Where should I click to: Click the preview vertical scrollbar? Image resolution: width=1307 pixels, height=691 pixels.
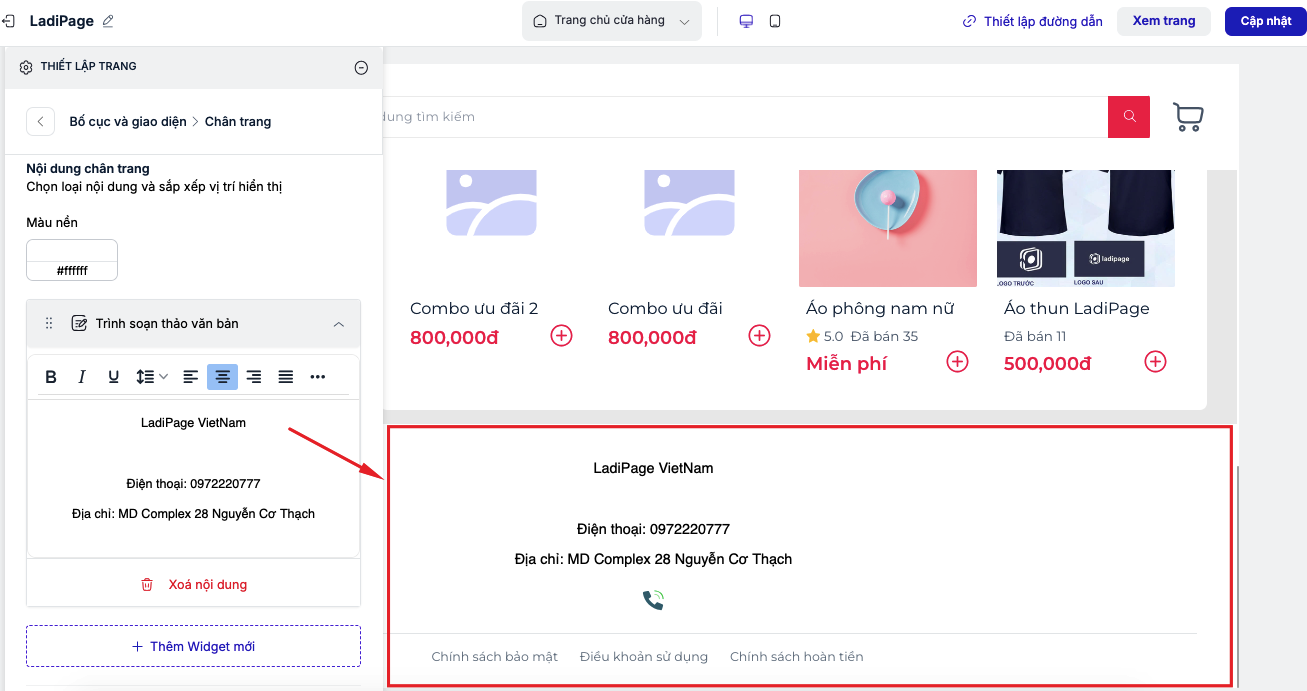1238,575
